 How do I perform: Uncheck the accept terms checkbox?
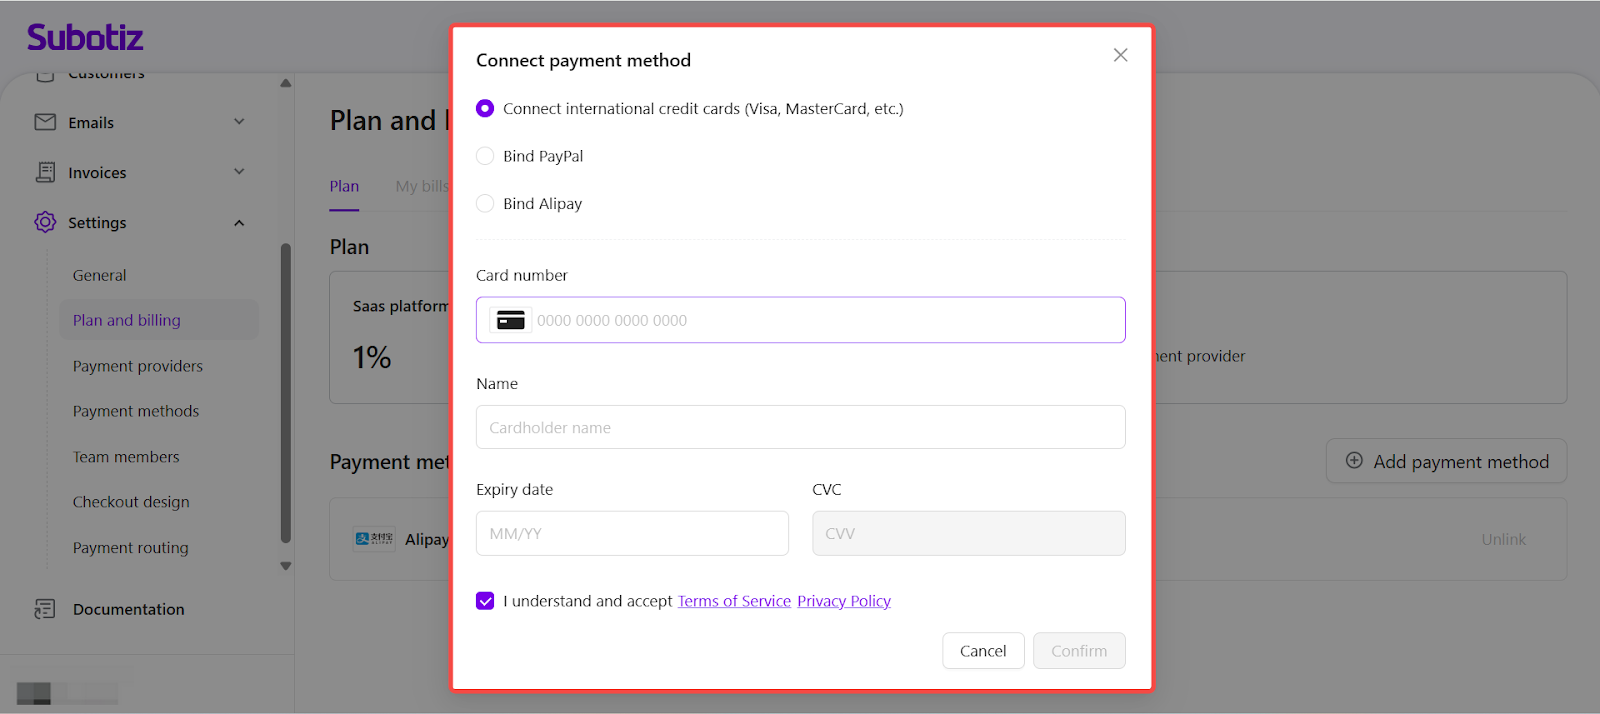point(485,601)
